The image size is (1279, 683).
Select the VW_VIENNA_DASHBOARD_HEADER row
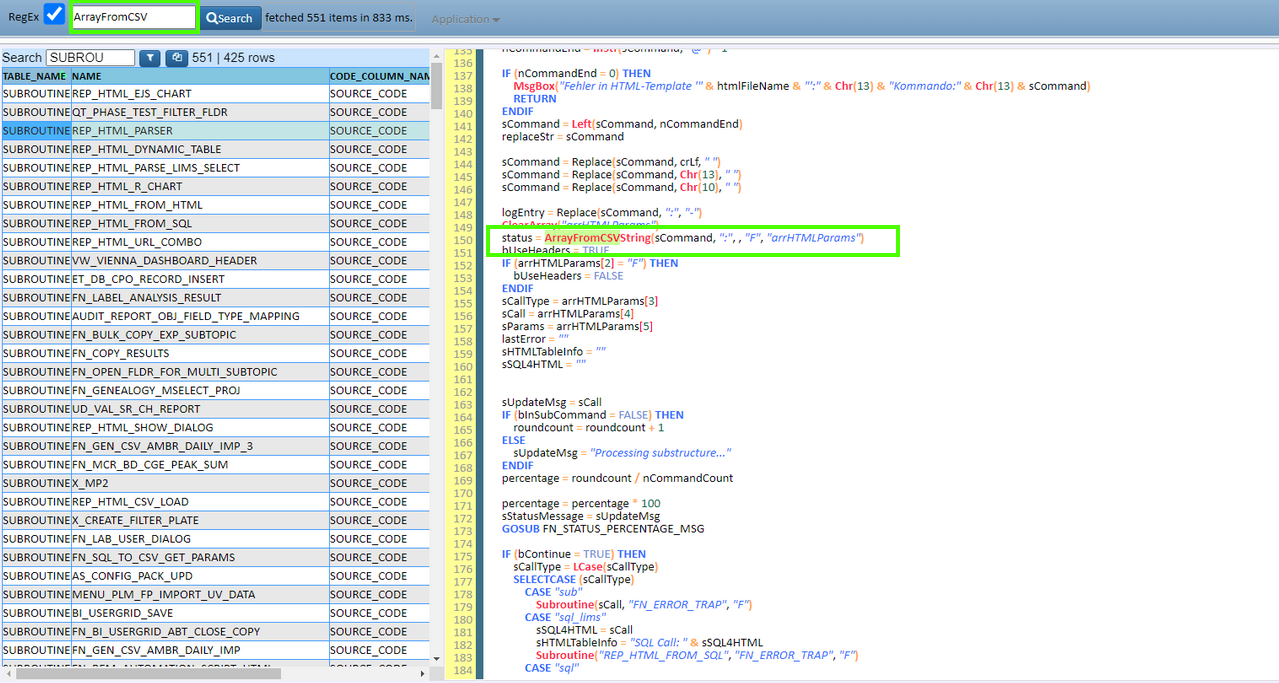pos(198,261)
